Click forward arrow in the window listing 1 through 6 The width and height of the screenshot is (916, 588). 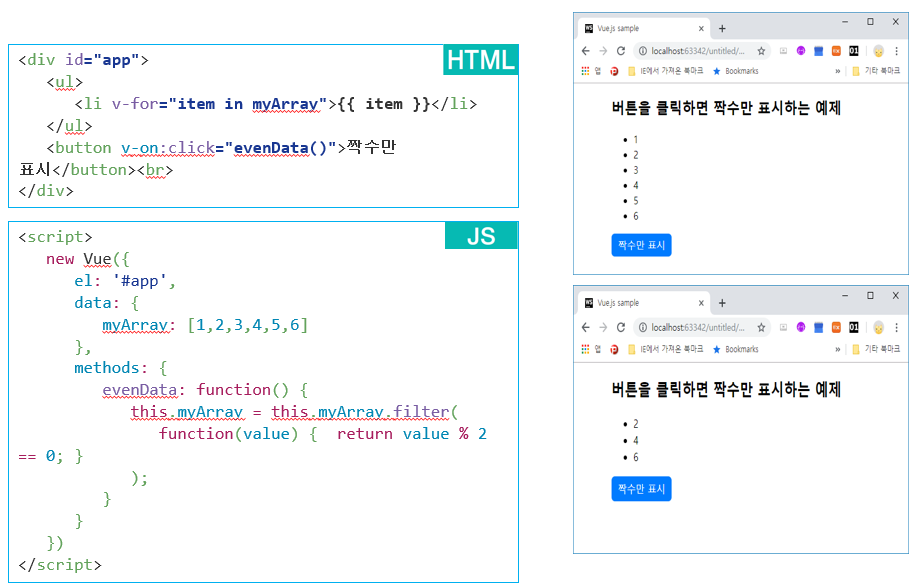[603, 51]
